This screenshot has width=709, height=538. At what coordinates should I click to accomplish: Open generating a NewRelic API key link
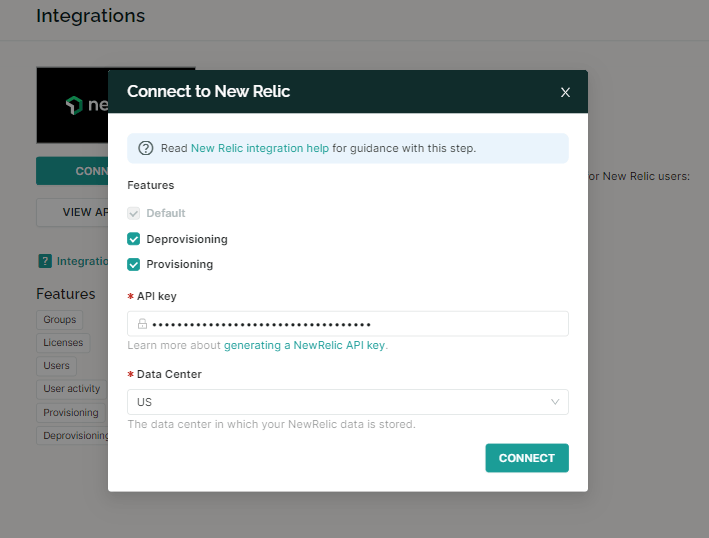(x=305, y=345)
